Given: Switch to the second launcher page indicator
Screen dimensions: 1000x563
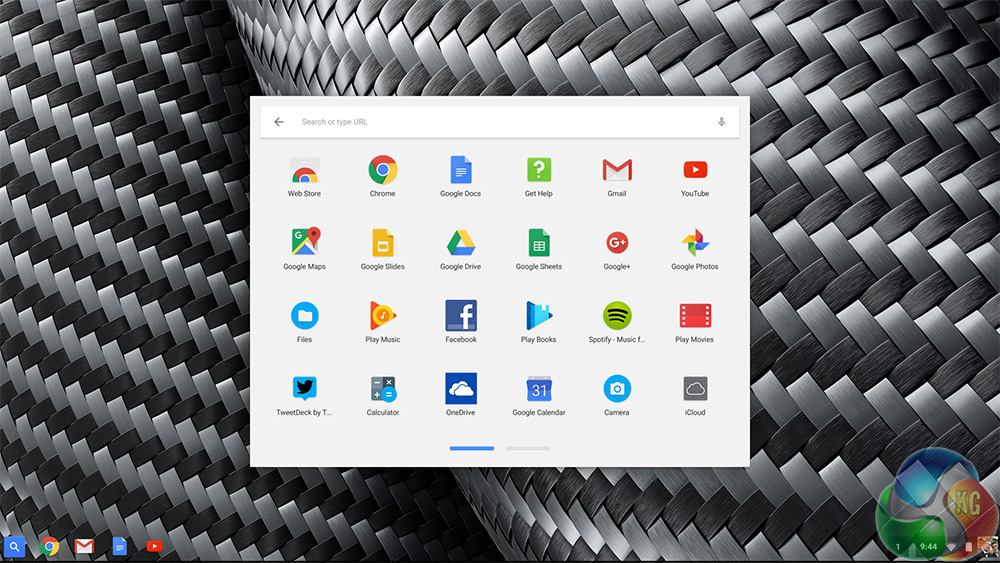Looking at the screenshot, I should 527,448.
